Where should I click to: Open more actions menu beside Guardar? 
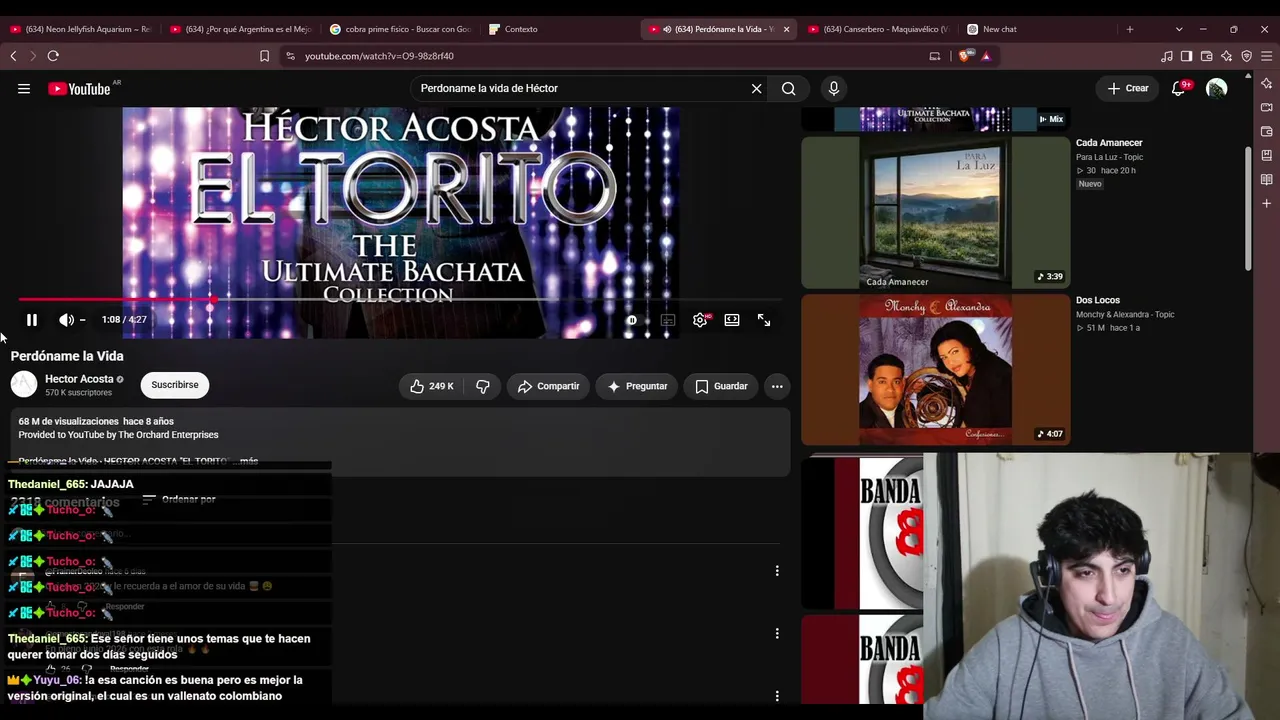(x=777, y=386)
